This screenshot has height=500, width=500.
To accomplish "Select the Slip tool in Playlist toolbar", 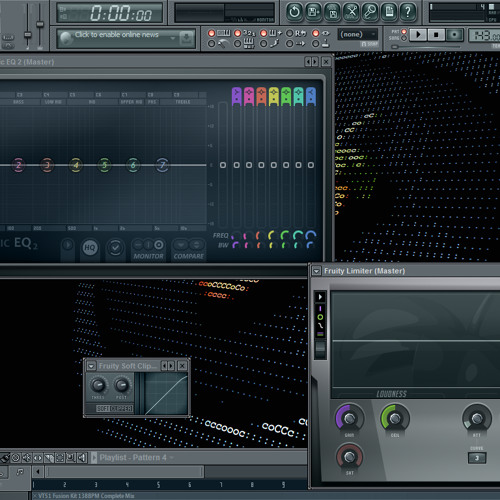I will point(38,458).
